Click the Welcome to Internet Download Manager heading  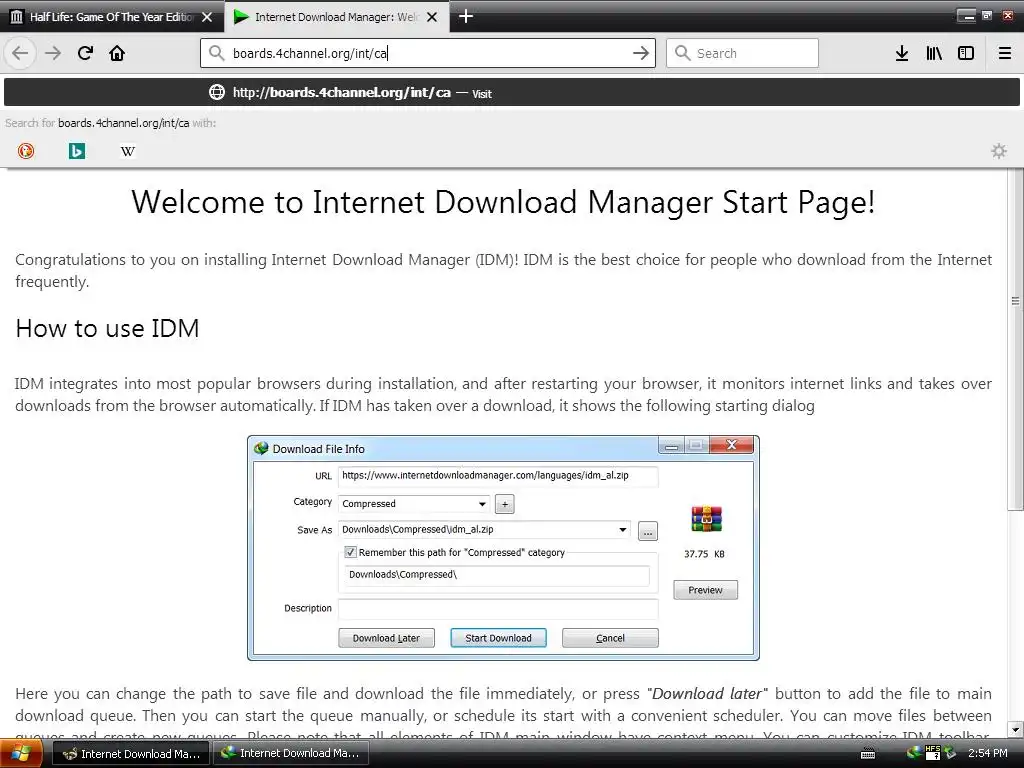click(x=503, y=202)
